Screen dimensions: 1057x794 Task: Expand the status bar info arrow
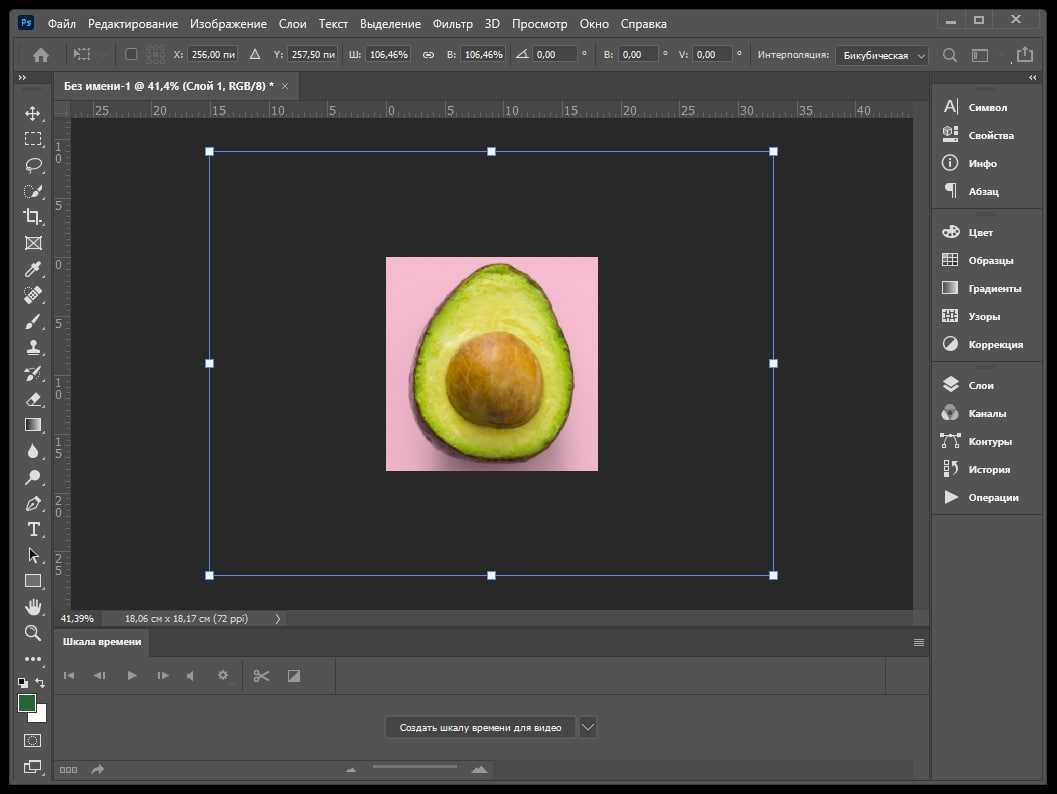[277, 619]
